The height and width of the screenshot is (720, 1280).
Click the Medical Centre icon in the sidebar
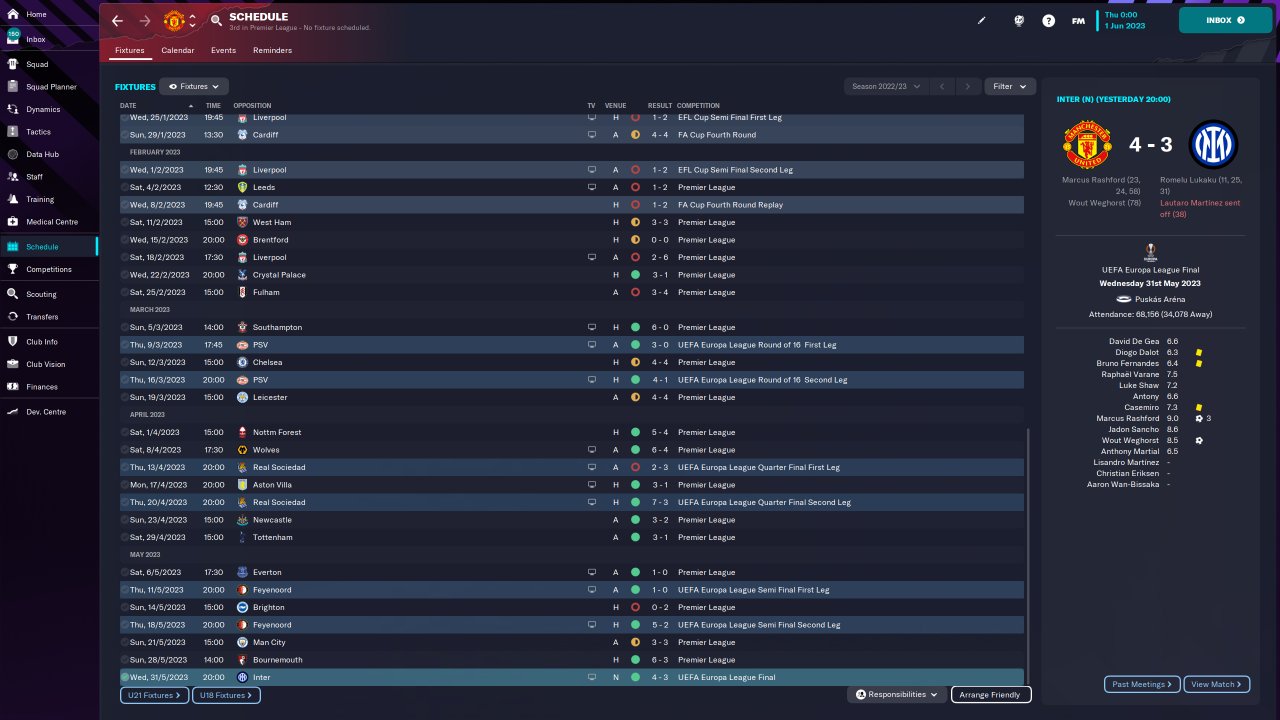pyautogui.click(x=13, y=222)
